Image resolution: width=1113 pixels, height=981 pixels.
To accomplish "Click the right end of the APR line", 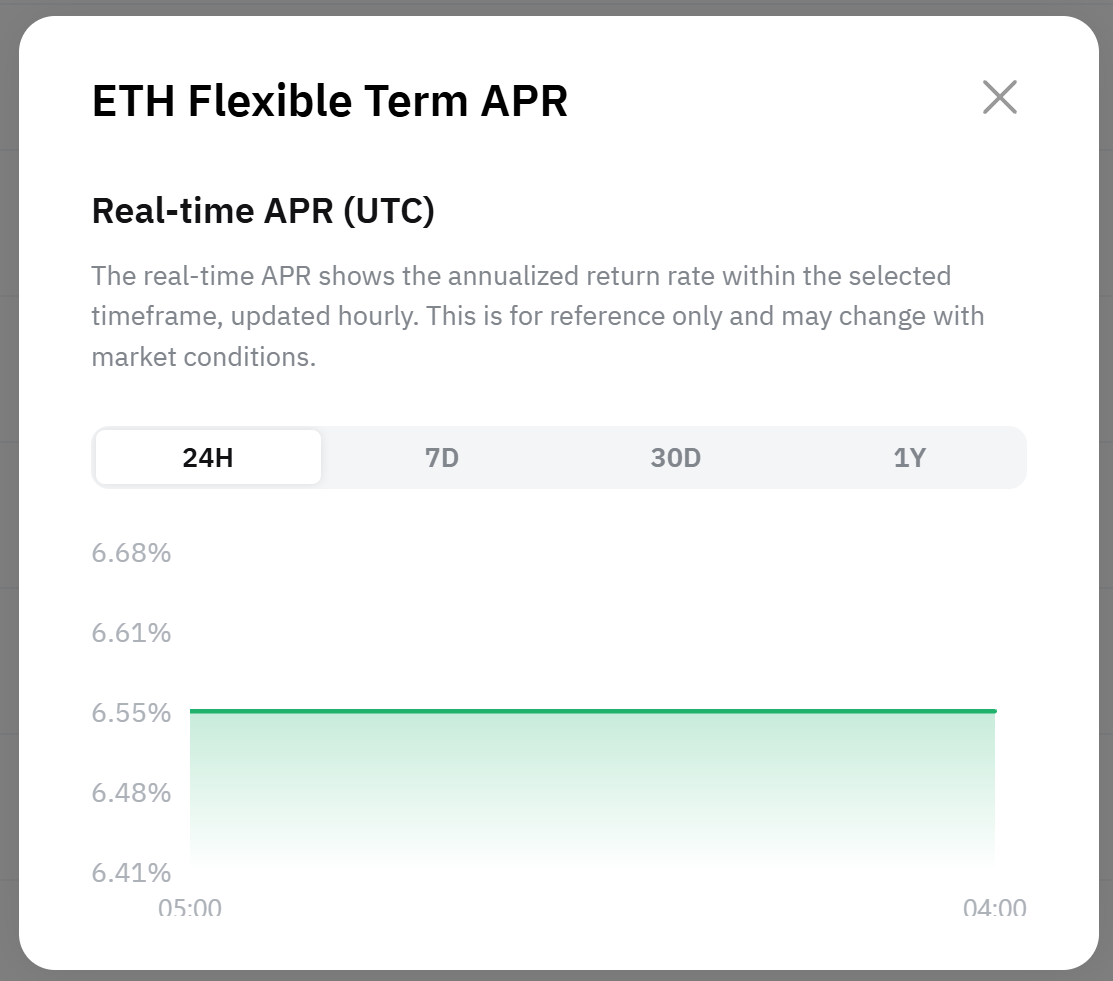I will pos(995,711).
